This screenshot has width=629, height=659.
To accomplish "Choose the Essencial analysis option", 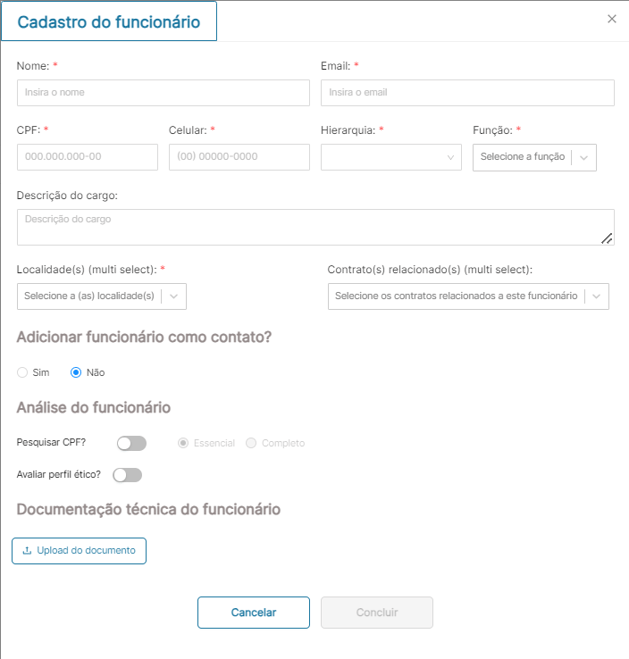I will (183, 443).
